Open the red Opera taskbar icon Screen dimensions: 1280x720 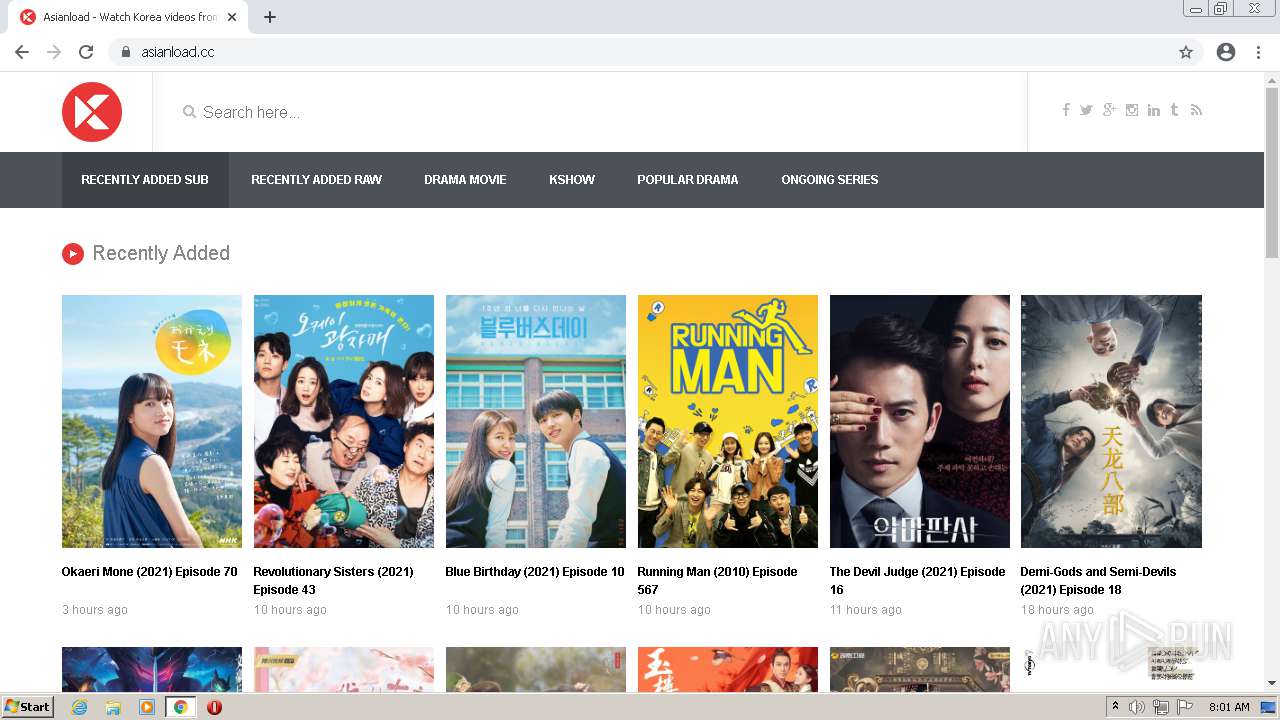click(214, 707)
